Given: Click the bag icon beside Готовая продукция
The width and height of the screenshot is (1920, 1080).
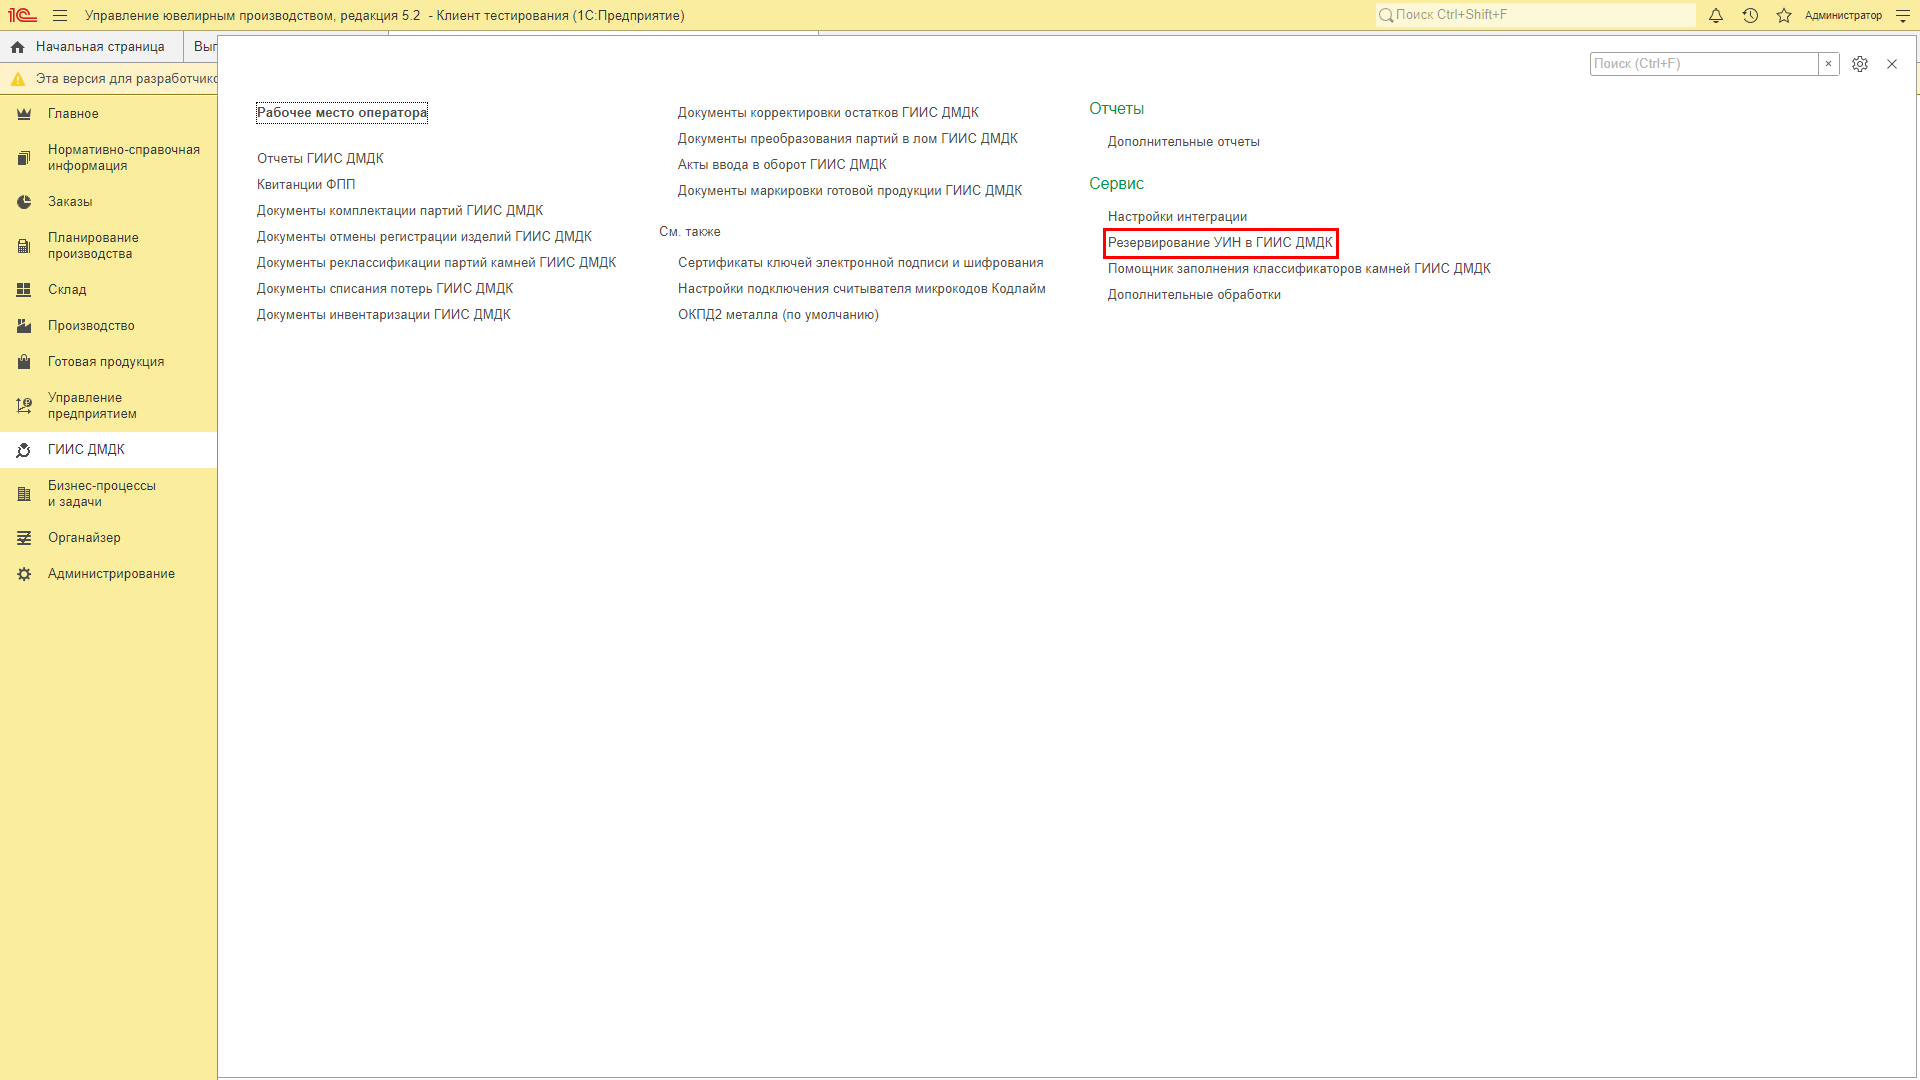Looking at the screenshot, I should (x=24, y=362).
